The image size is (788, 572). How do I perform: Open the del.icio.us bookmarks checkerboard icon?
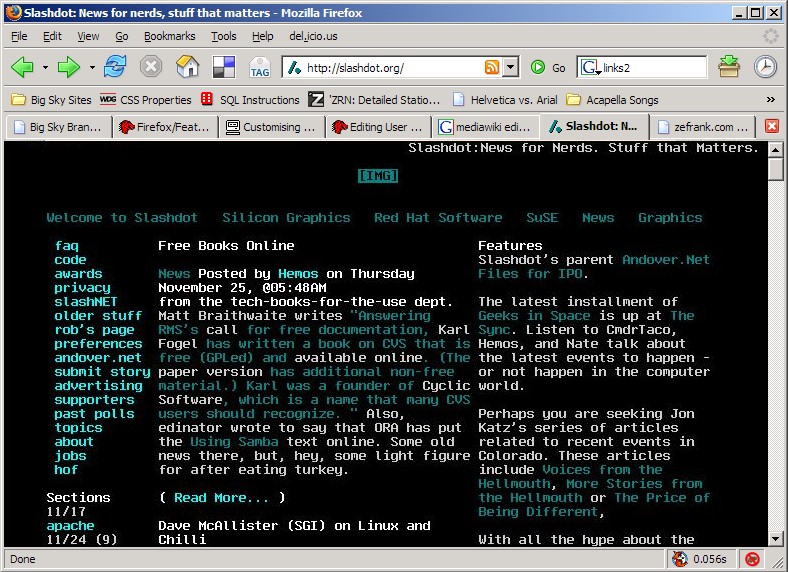(224, 67)
